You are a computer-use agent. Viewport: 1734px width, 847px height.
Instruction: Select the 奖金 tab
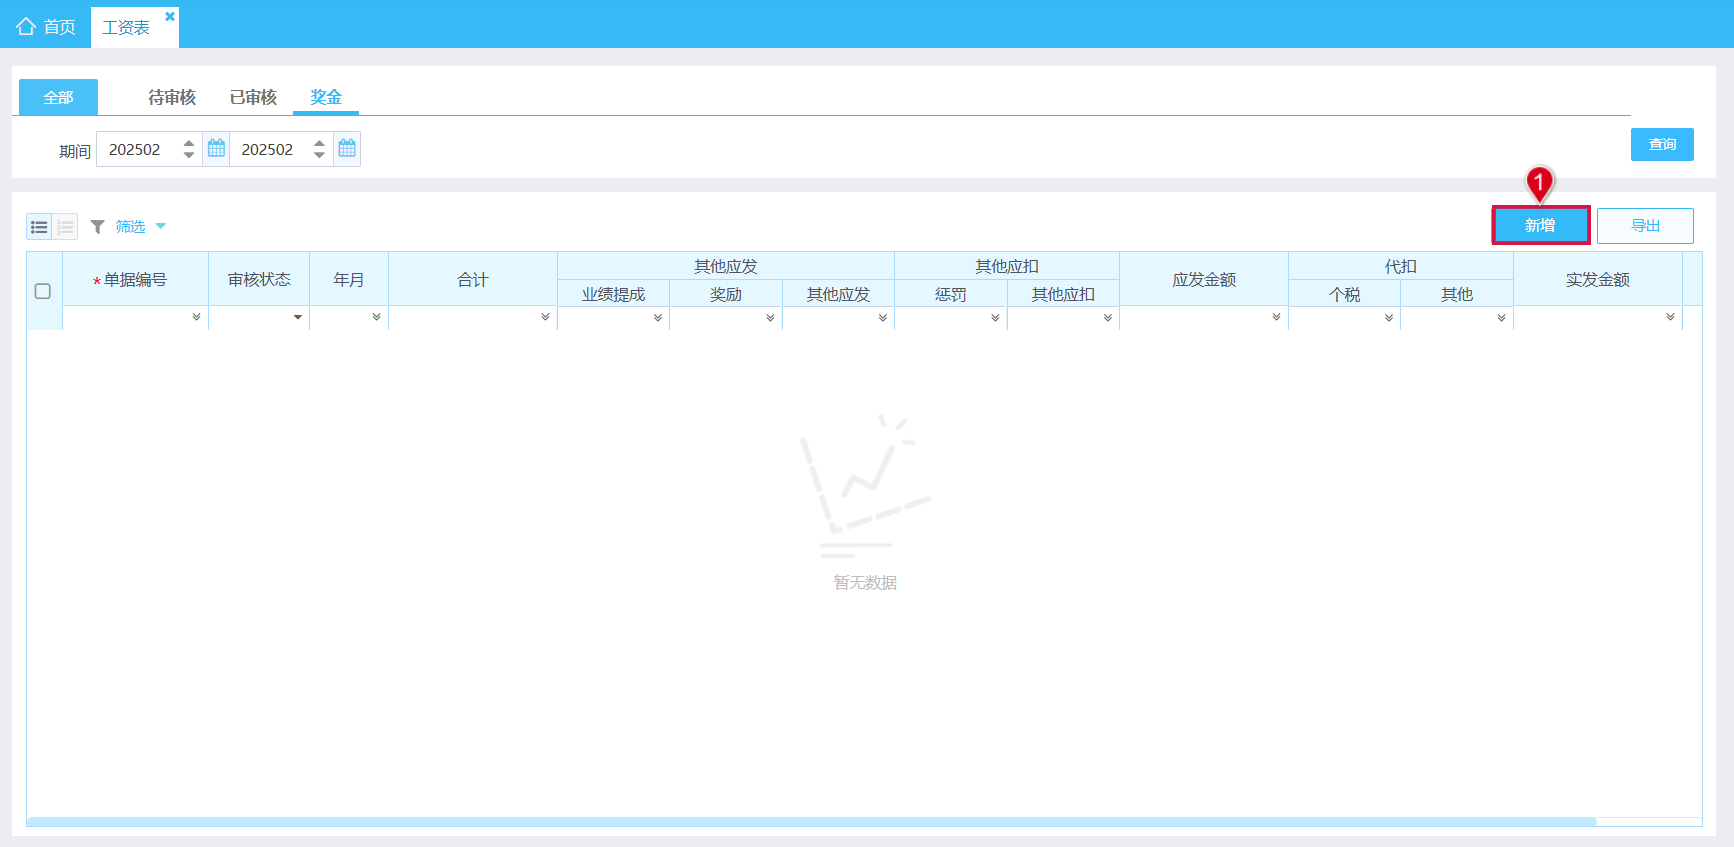click(x=326, y=97)
